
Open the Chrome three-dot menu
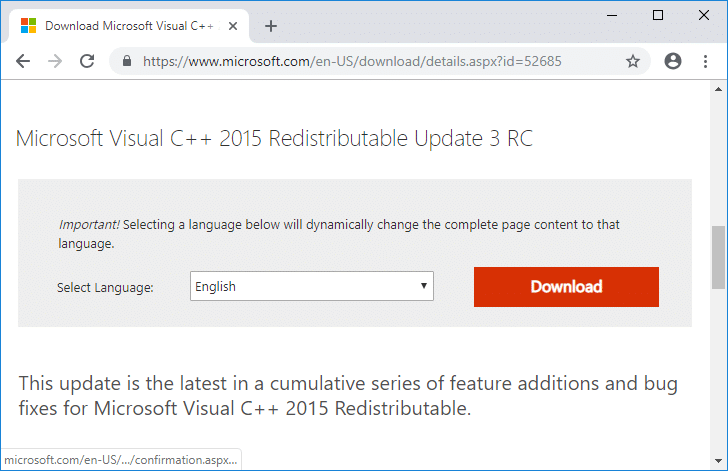click(x=706, y=61)
